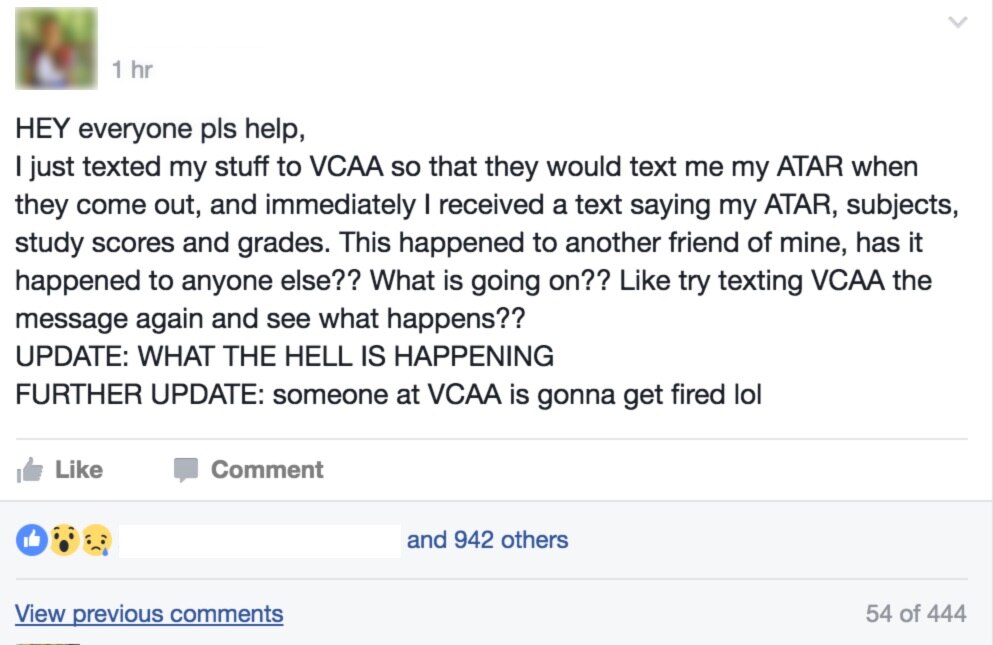Screen dimensions: 993x645
Task: Expand View previous comments
Action: click(x=149, y=613)
